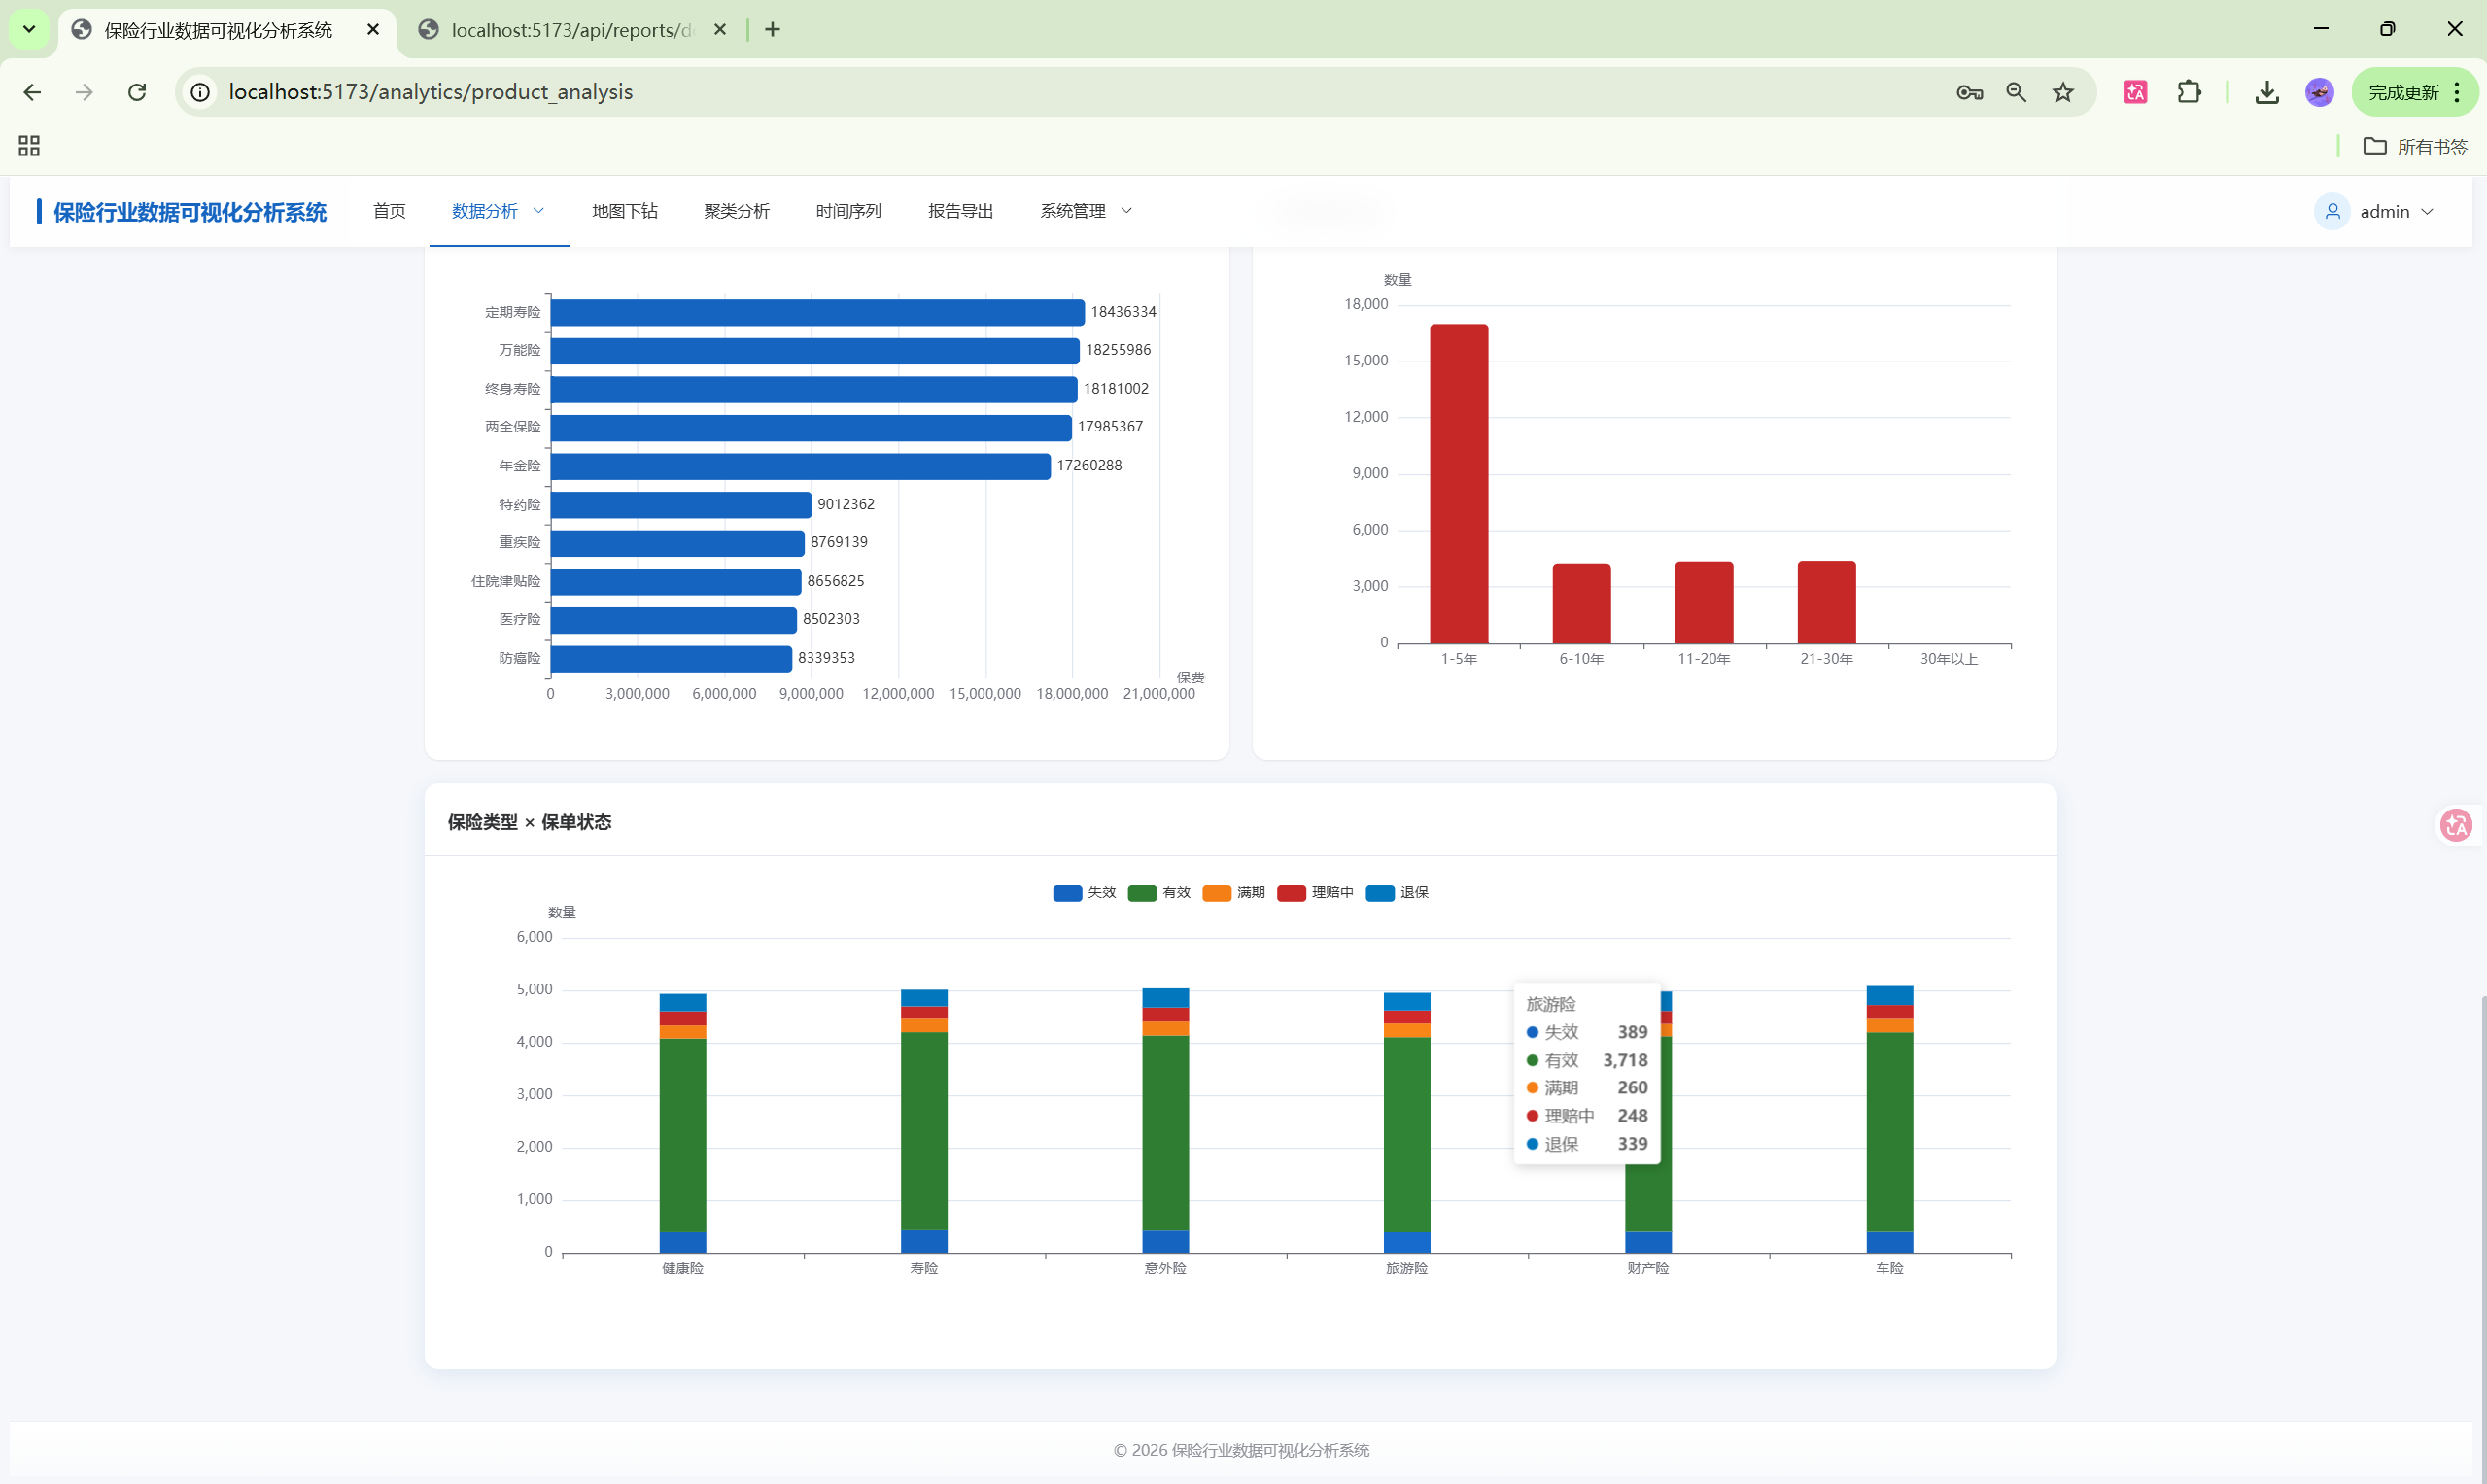Open the 所有书签 bookmarks folder

(2415, 147)
